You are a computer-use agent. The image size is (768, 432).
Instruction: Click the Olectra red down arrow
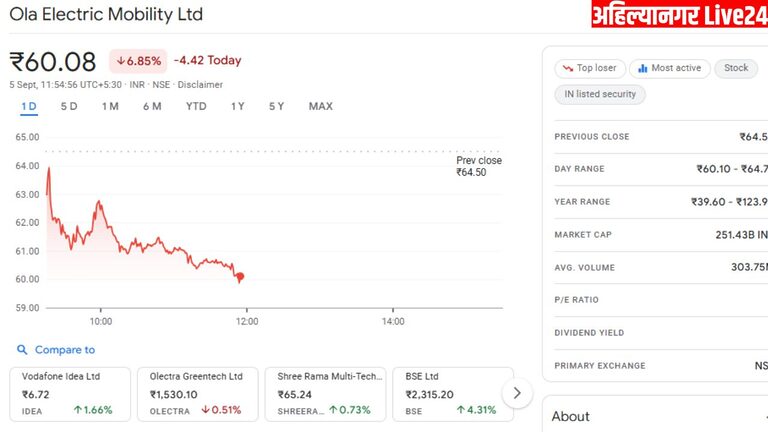coord(205,410)
